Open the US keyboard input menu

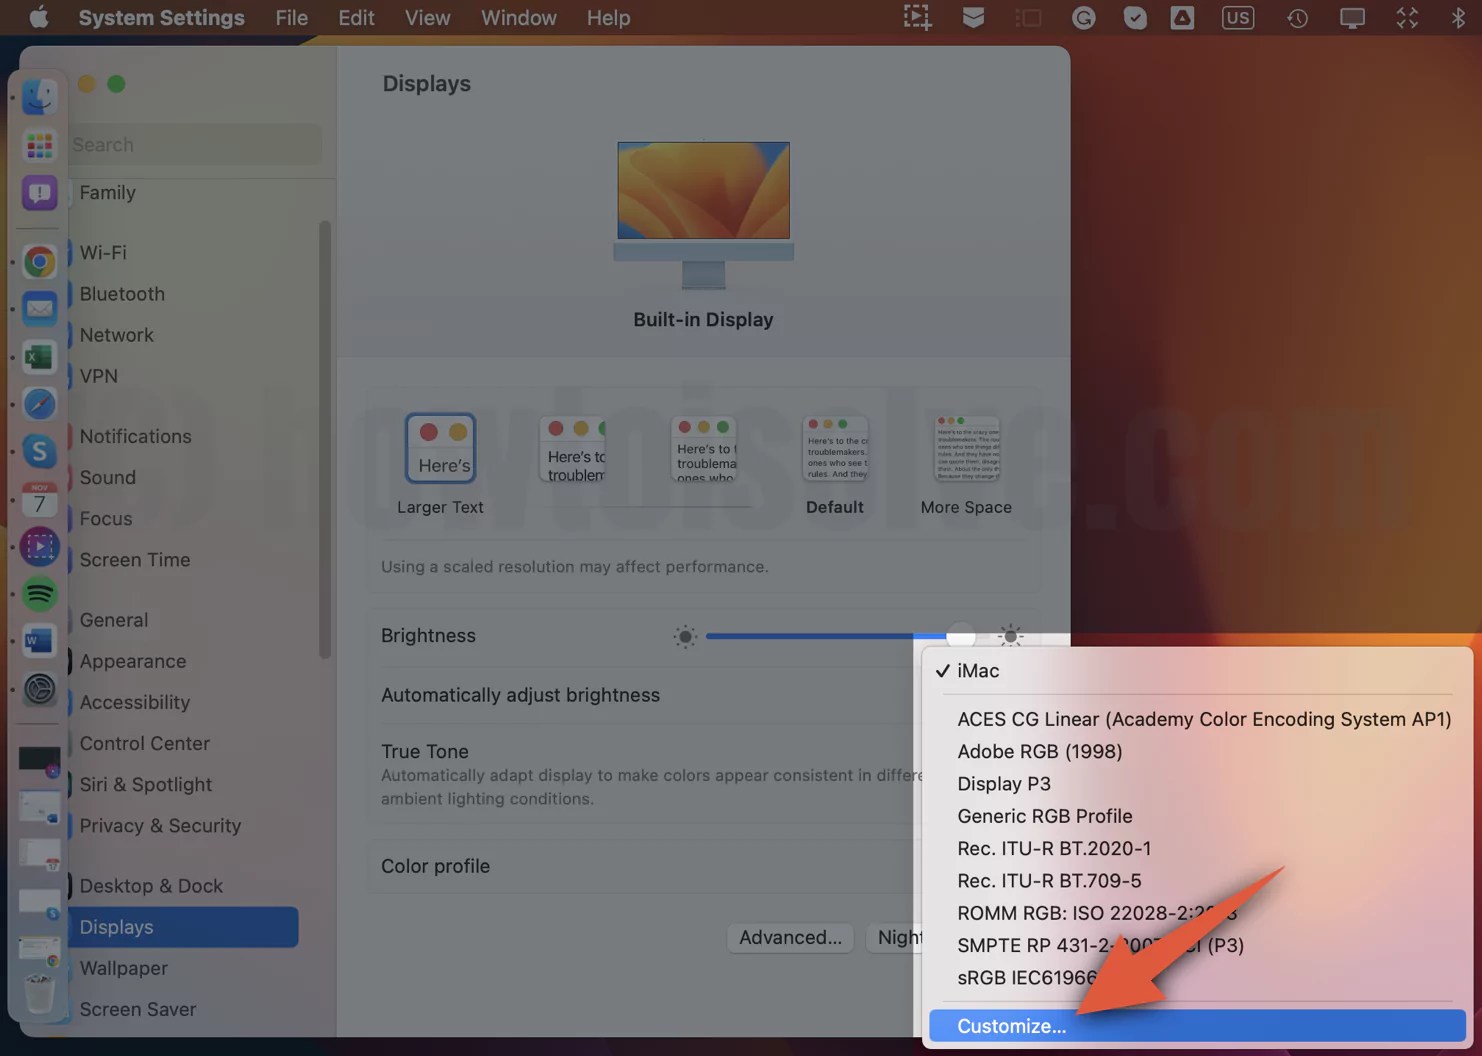point(1238,17)
